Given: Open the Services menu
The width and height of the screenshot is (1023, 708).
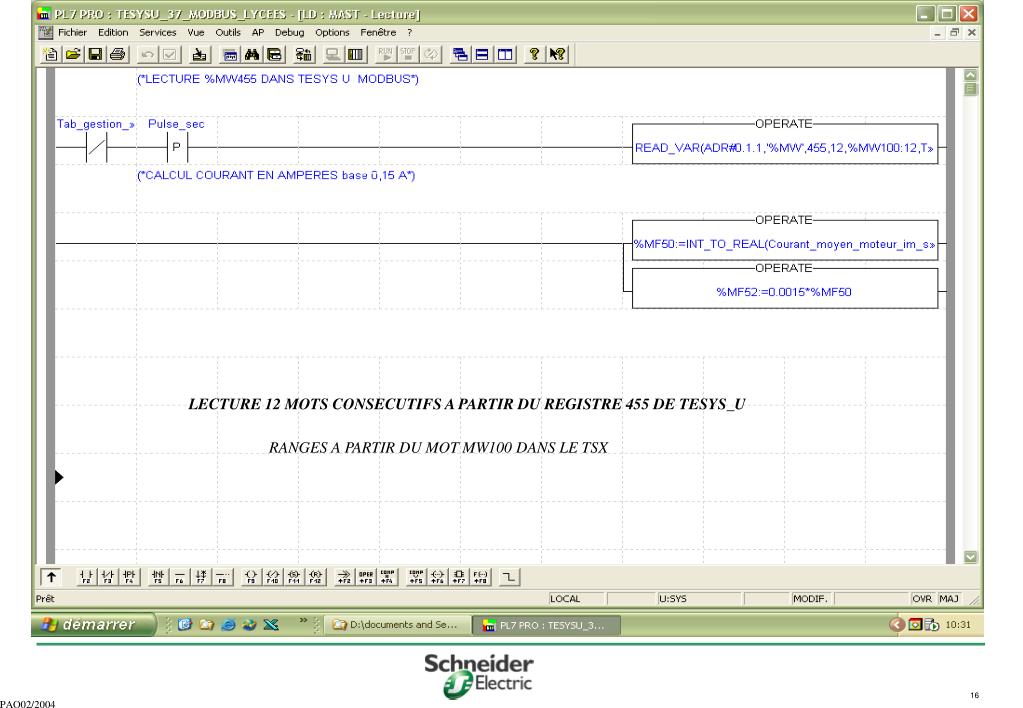Looking at the screenshot, I should (157, 32).
